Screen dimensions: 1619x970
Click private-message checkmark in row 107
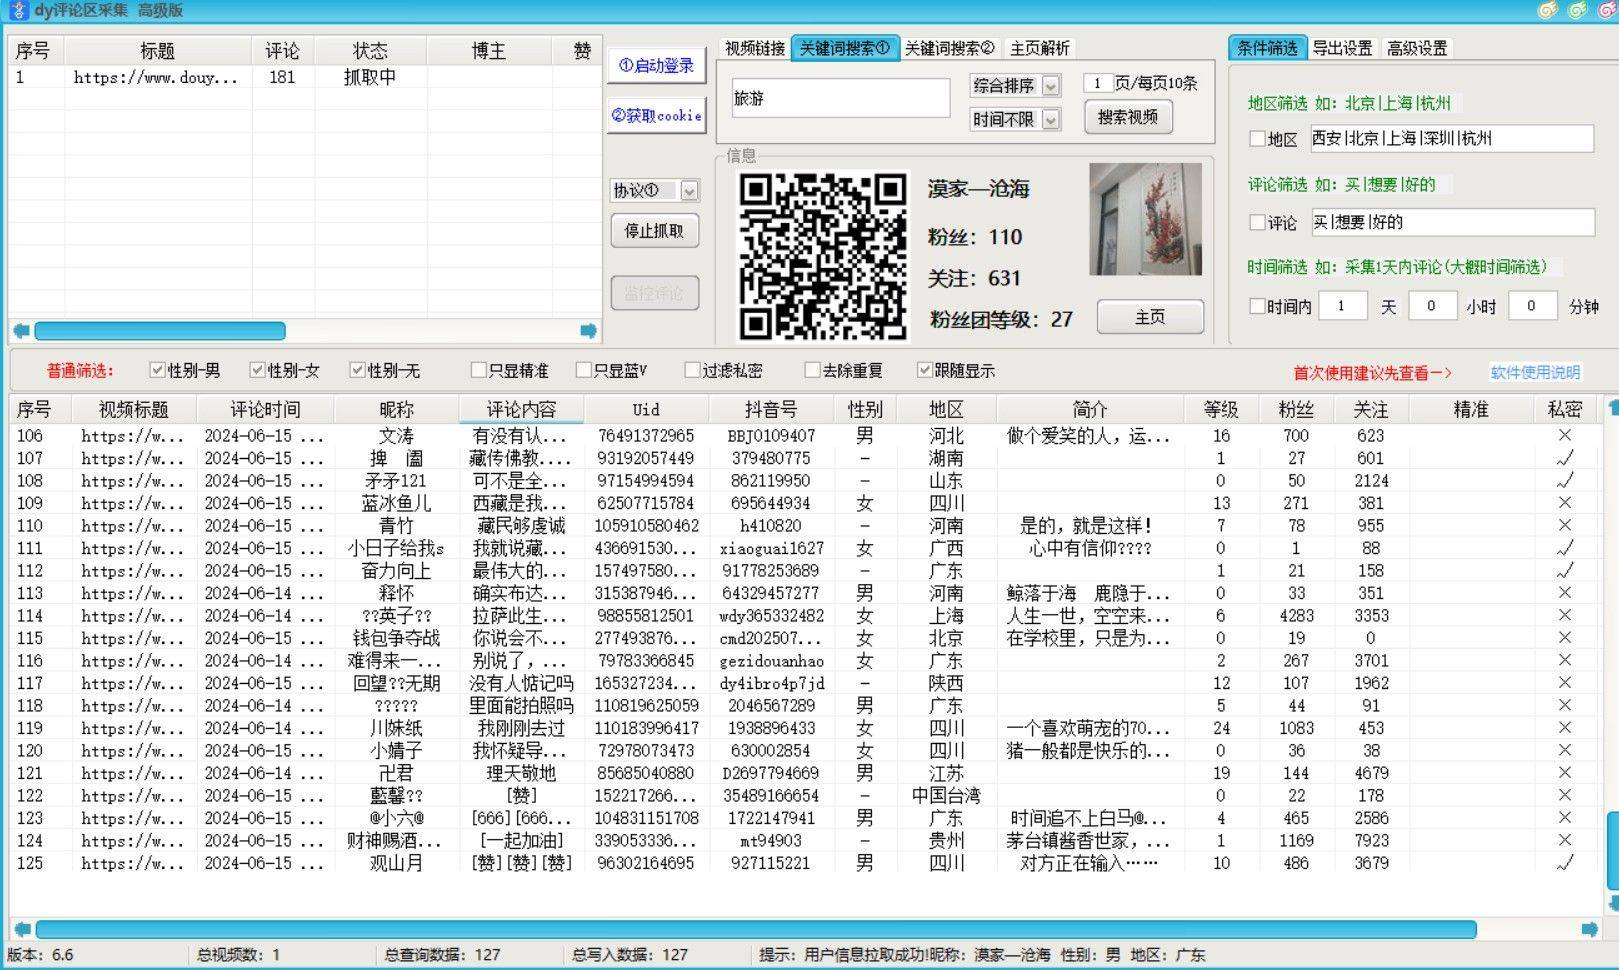coord(1565,458)
